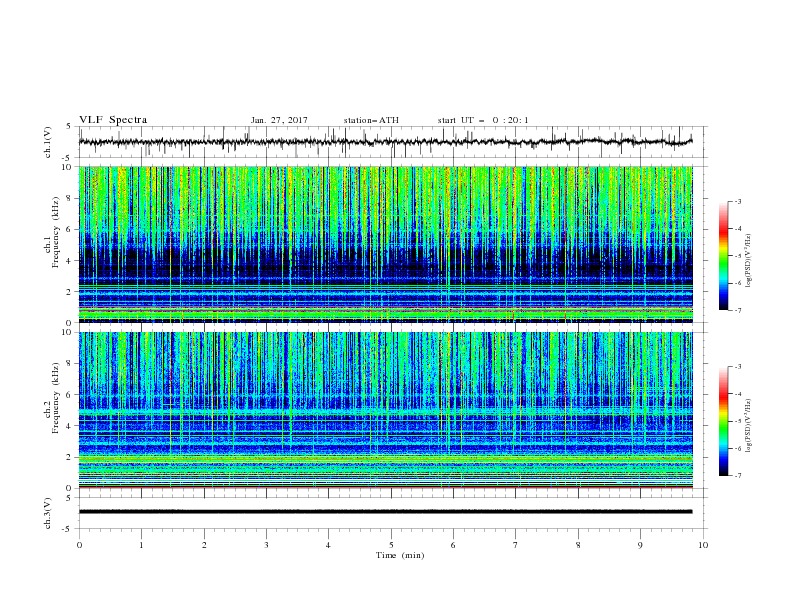This screenshot has height=612, width=792.
Task: Click the ch.2 spectrogram panel
Action: [386, 410]
